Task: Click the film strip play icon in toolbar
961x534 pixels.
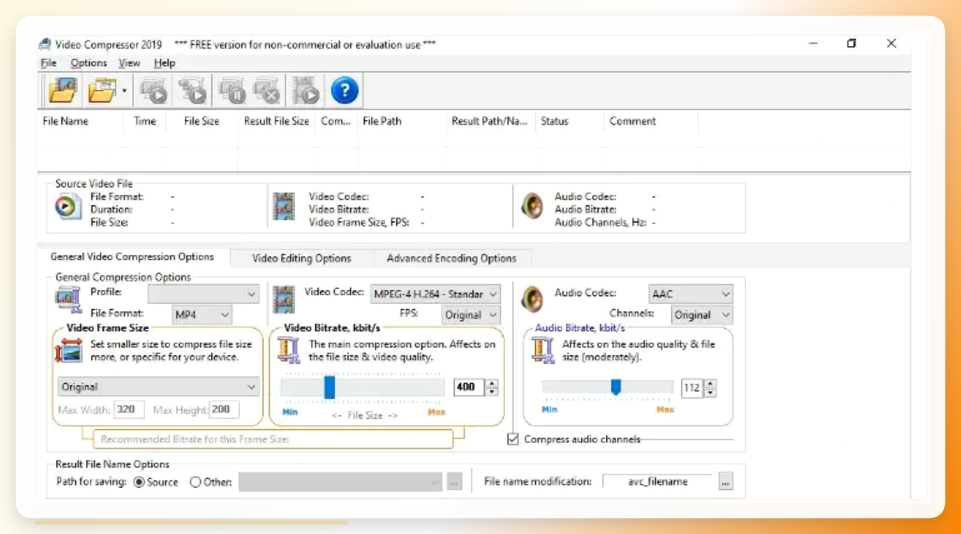Action: click(306, 91)
